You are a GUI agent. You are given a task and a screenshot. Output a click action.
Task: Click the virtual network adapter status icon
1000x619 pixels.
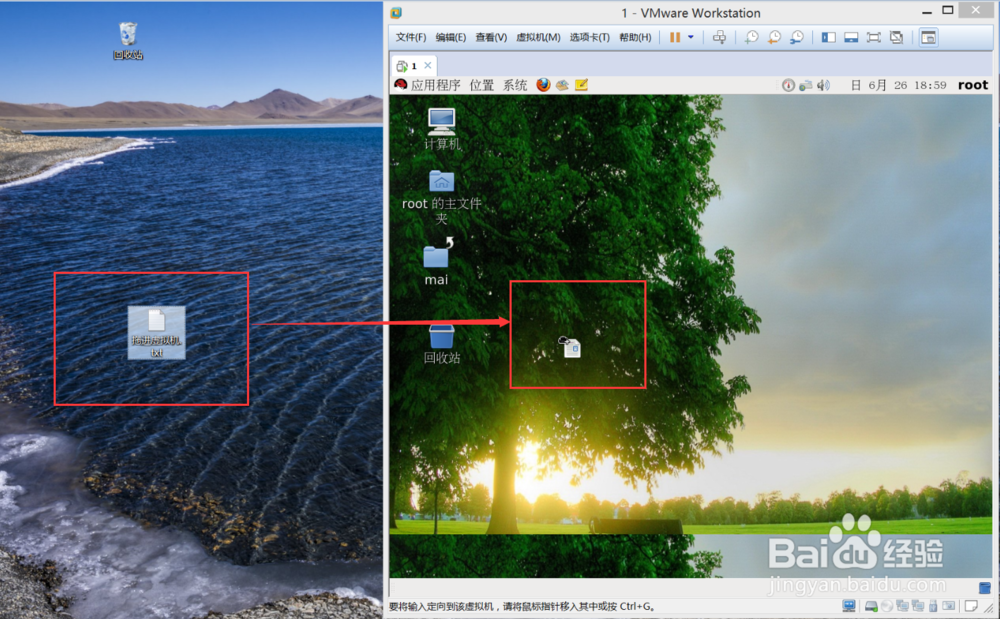click(x=902, y=605)
